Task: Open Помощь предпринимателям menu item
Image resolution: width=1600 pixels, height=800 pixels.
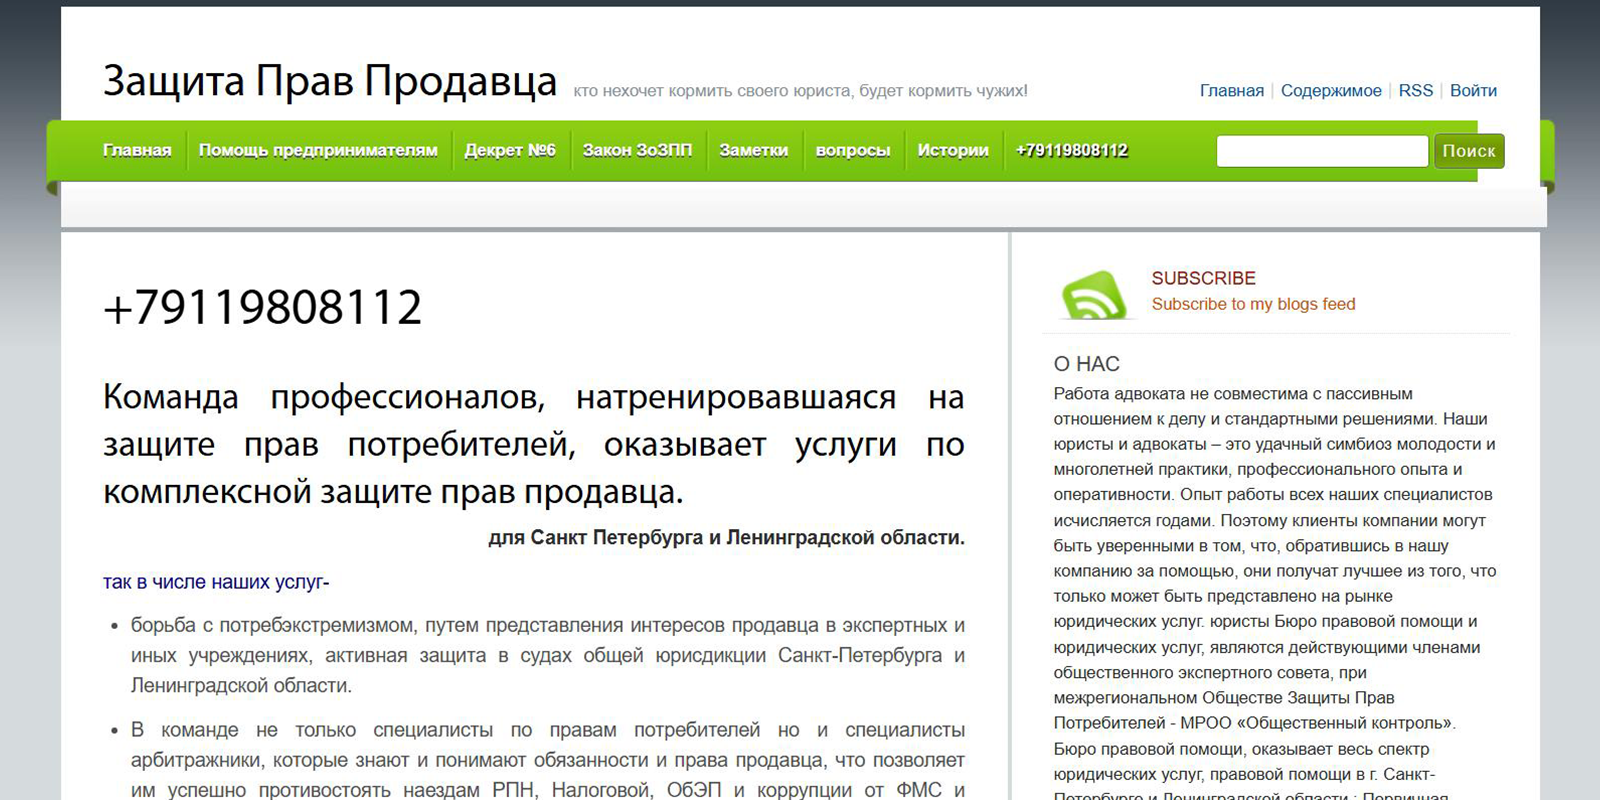Action: click(x=318, y=151)
